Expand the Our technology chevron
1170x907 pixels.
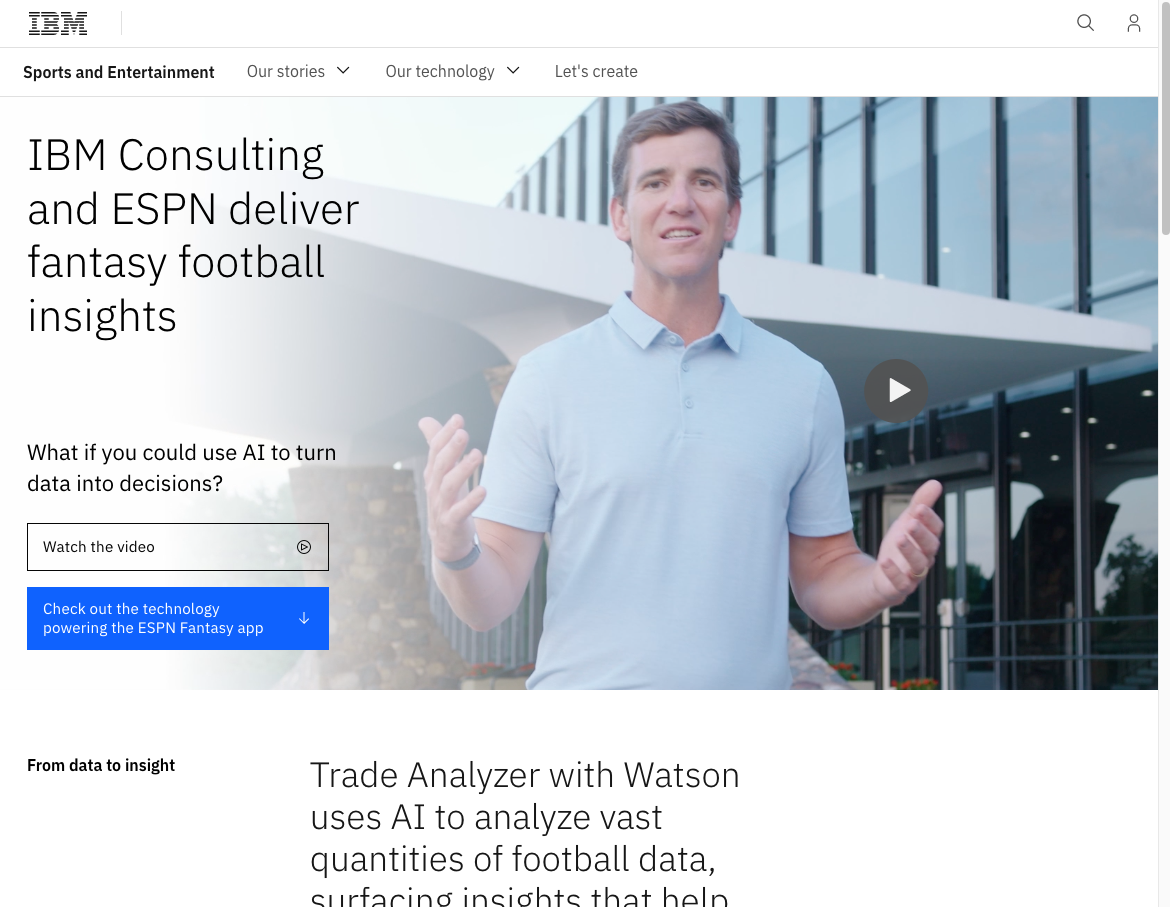513,71
